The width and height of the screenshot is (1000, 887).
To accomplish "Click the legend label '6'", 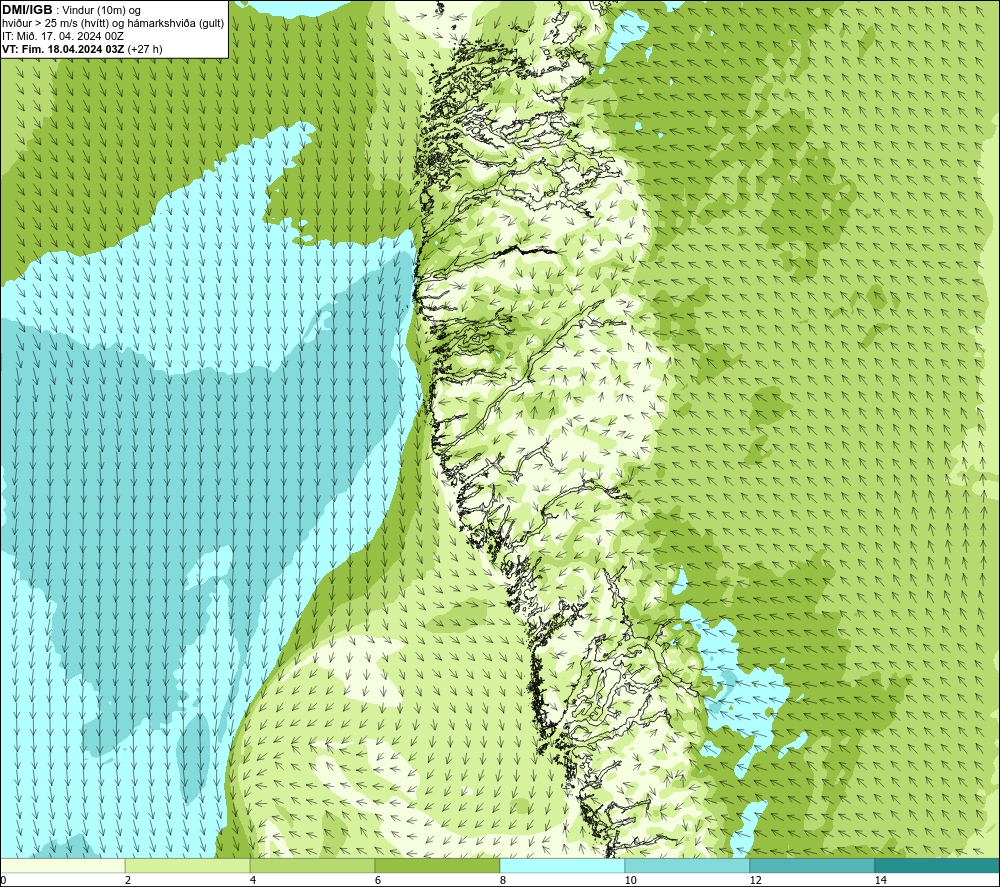I will (378, 881).
